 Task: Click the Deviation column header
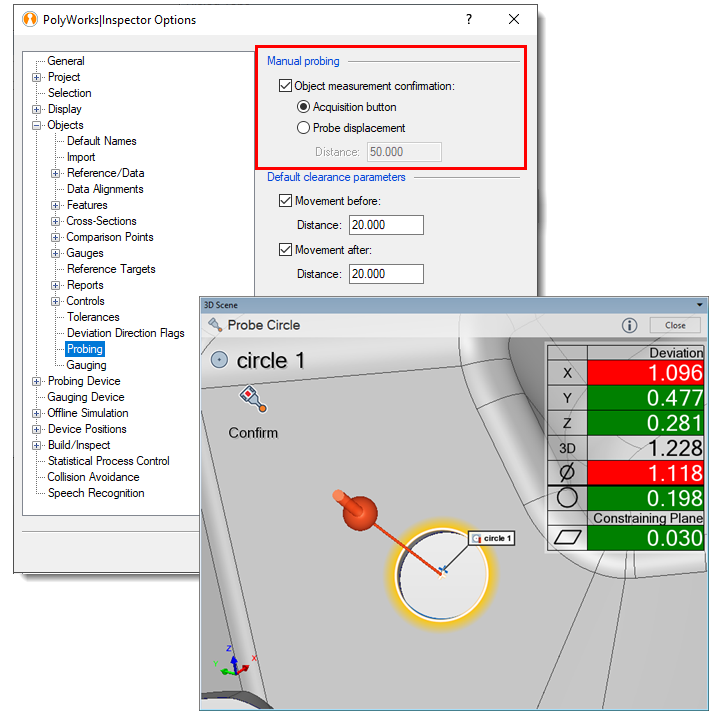click(x=645, y=353)
